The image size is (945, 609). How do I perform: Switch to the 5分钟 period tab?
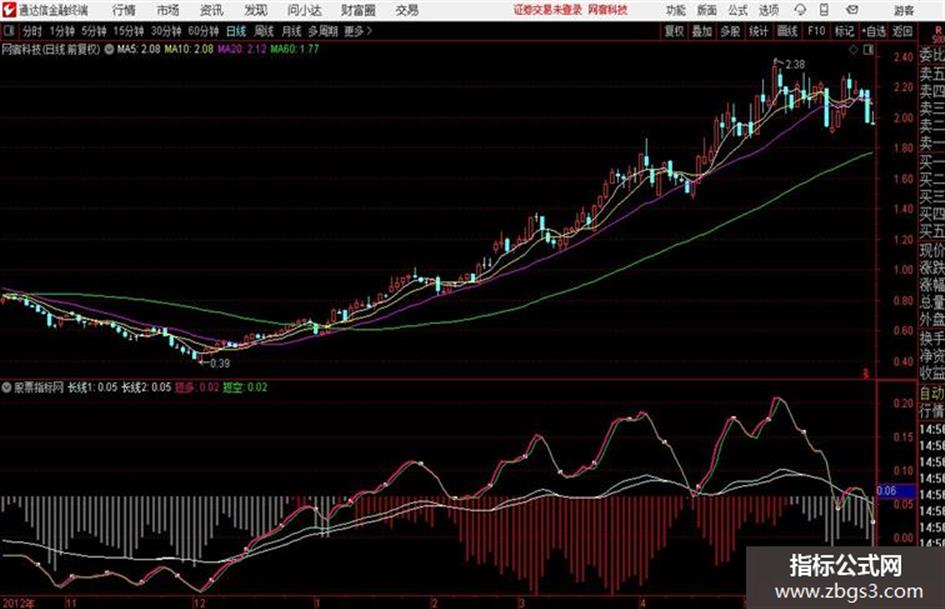click(x=94, y=31)
